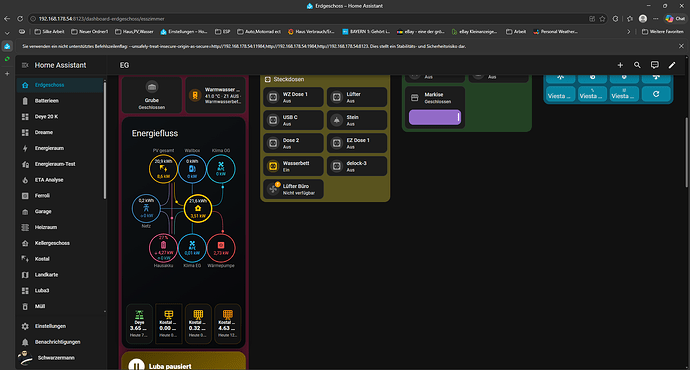Collapse the Home Assistant sidebar menu icon
The height and width of the screenshot is (370, 690).
25,65
